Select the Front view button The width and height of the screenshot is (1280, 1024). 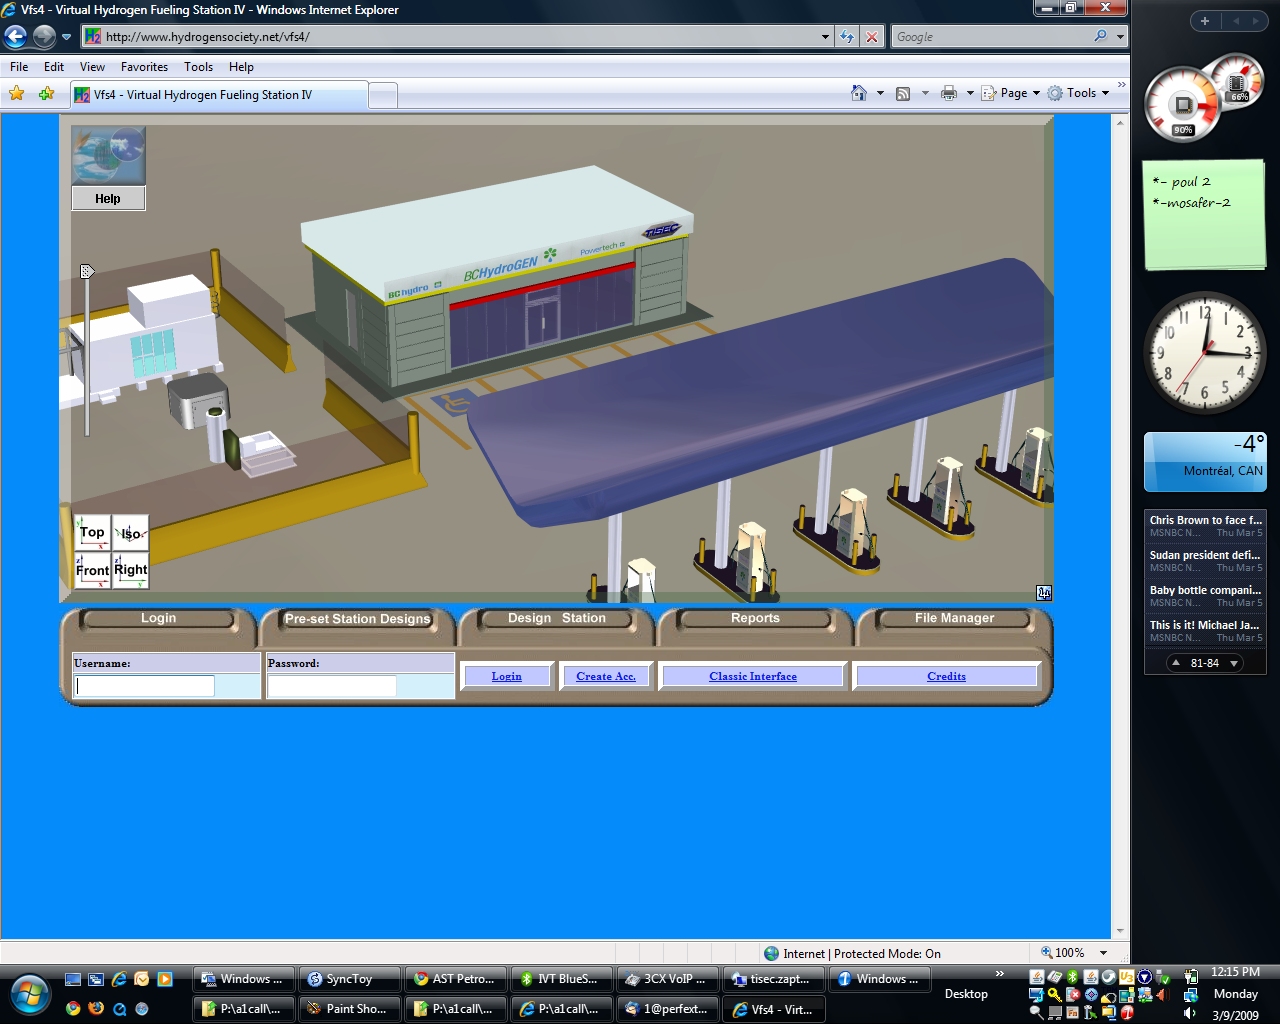point(92,570)
